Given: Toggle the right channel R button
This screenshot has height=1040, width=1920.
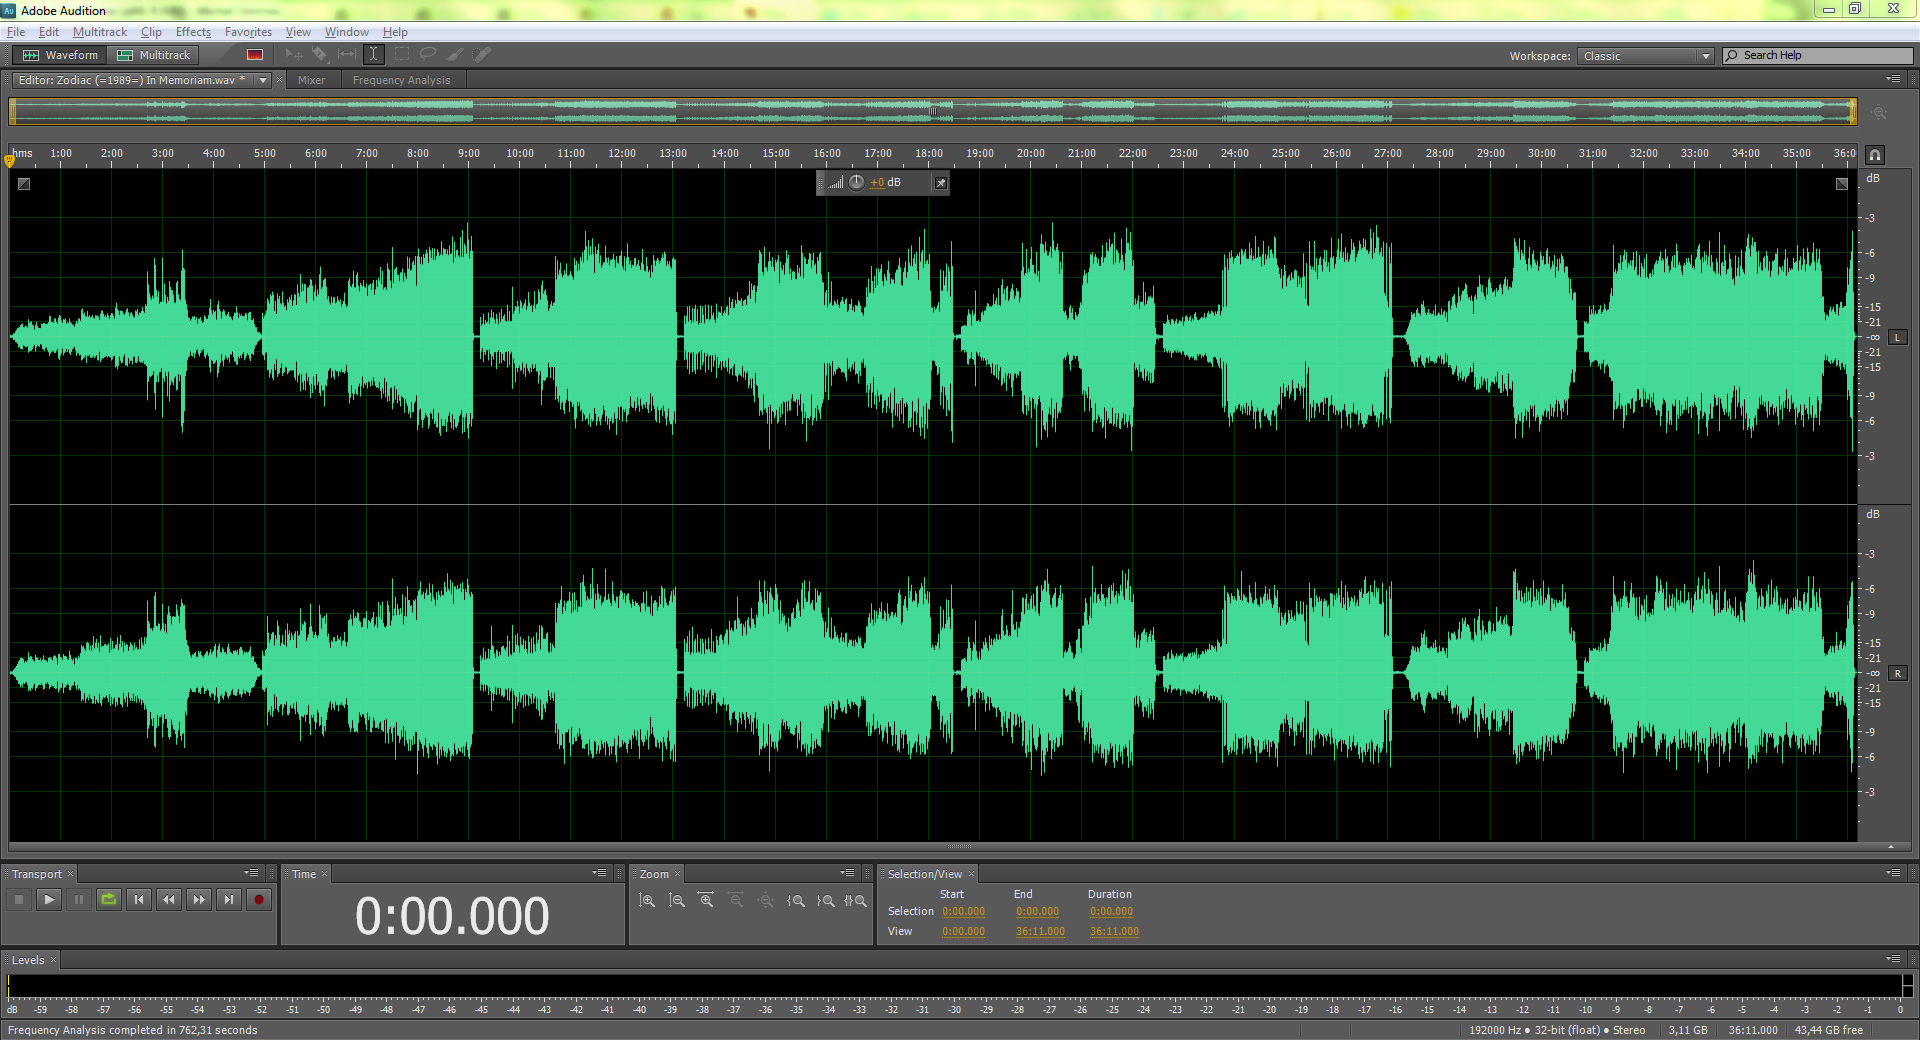Looking at the screenshot, I should tap(1897, 674).
